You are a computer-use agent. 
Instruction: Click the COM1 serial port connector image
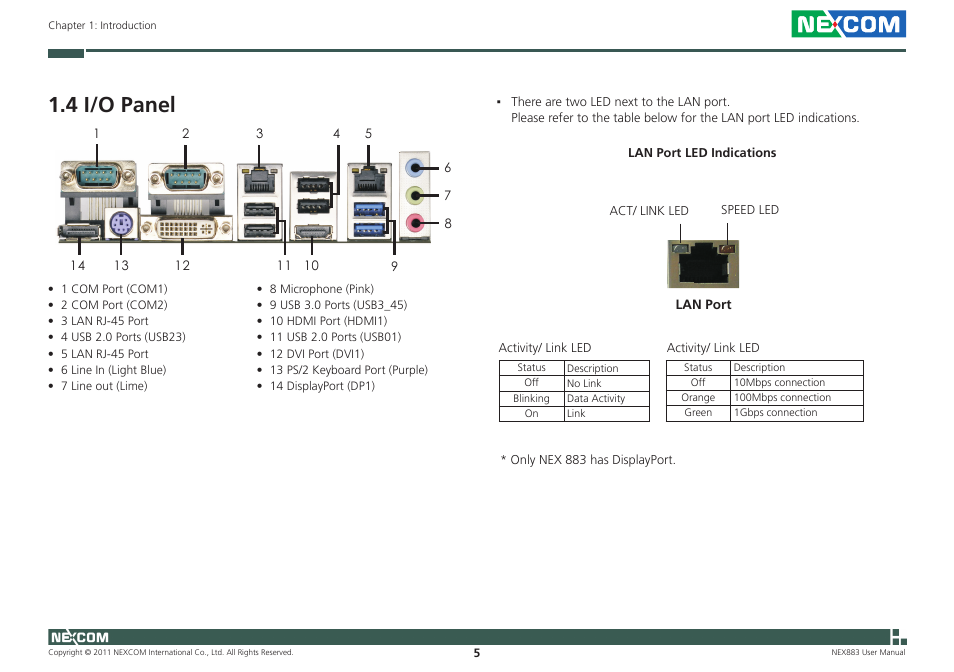(x=98, y=178)
